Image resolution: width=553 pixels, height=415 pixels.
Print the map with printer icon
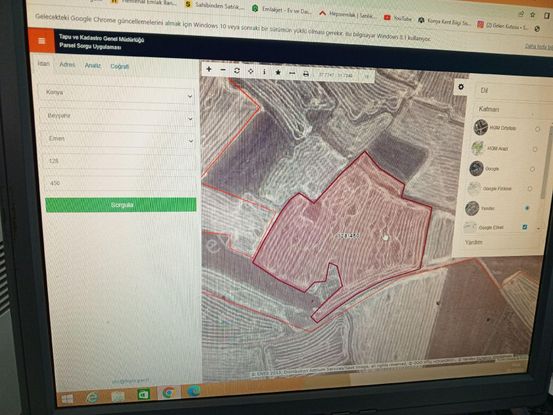coord(306,74)
